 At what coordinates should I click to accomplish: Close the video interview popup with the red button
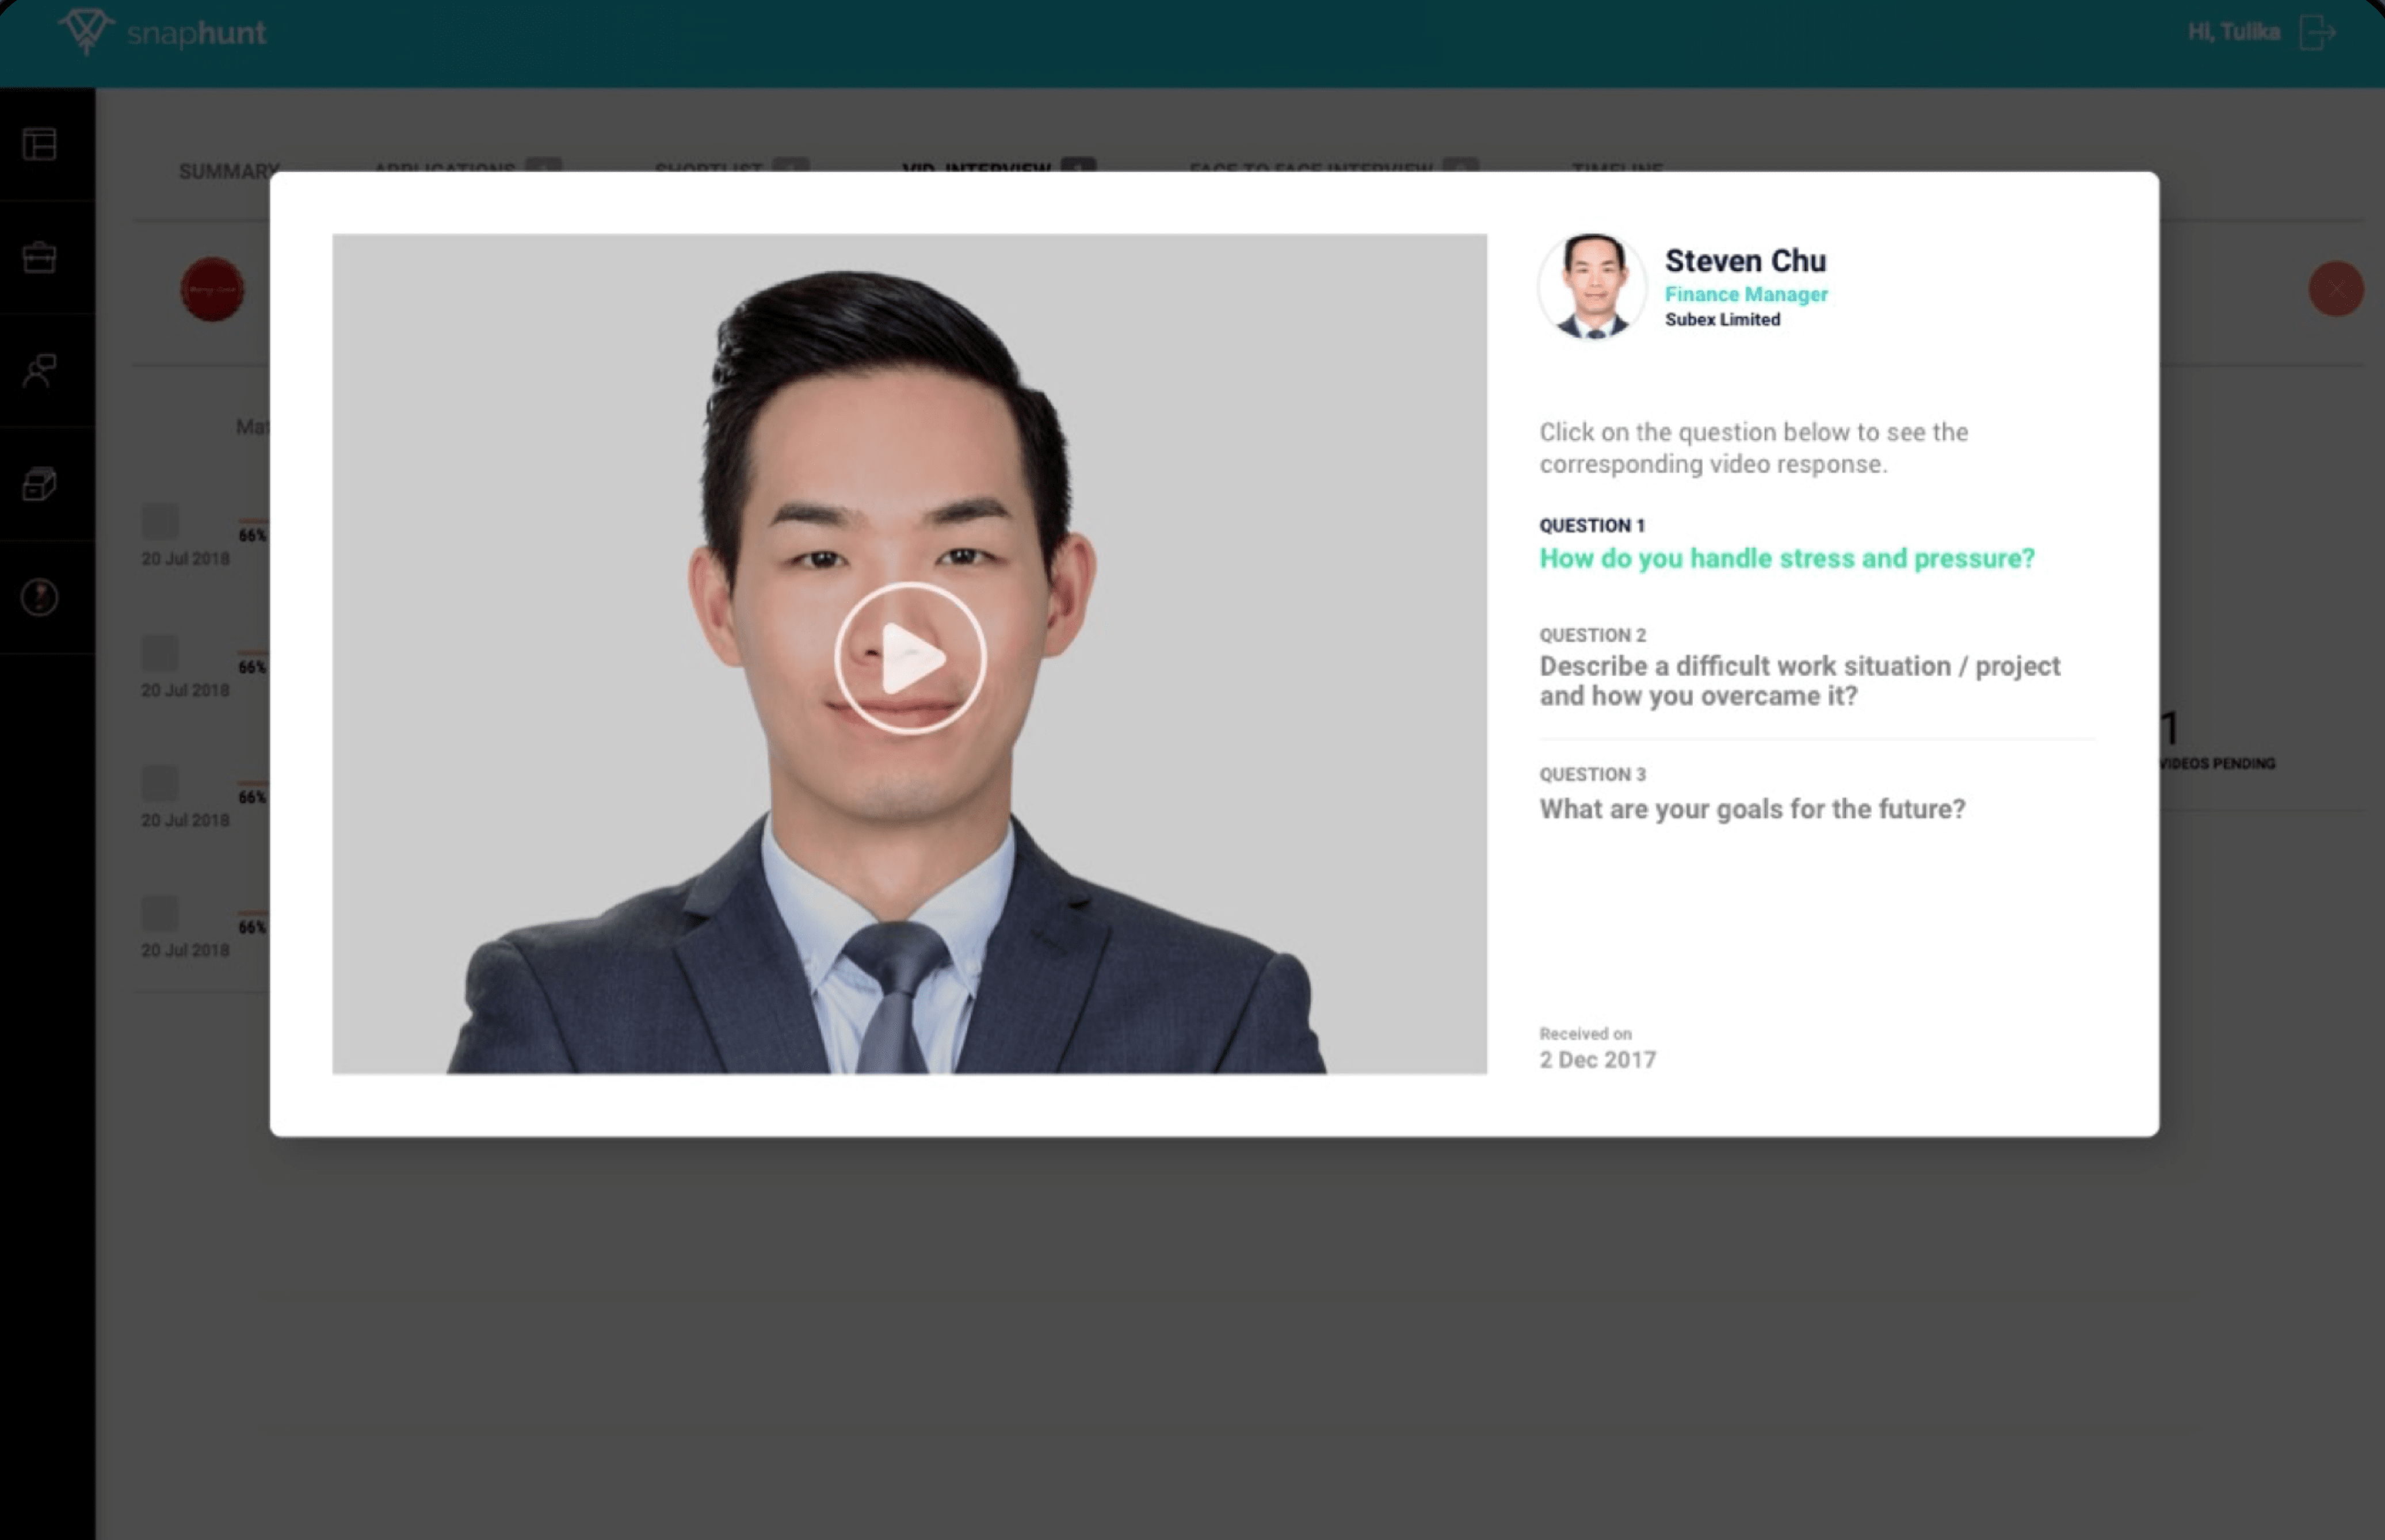point(2336,289)
